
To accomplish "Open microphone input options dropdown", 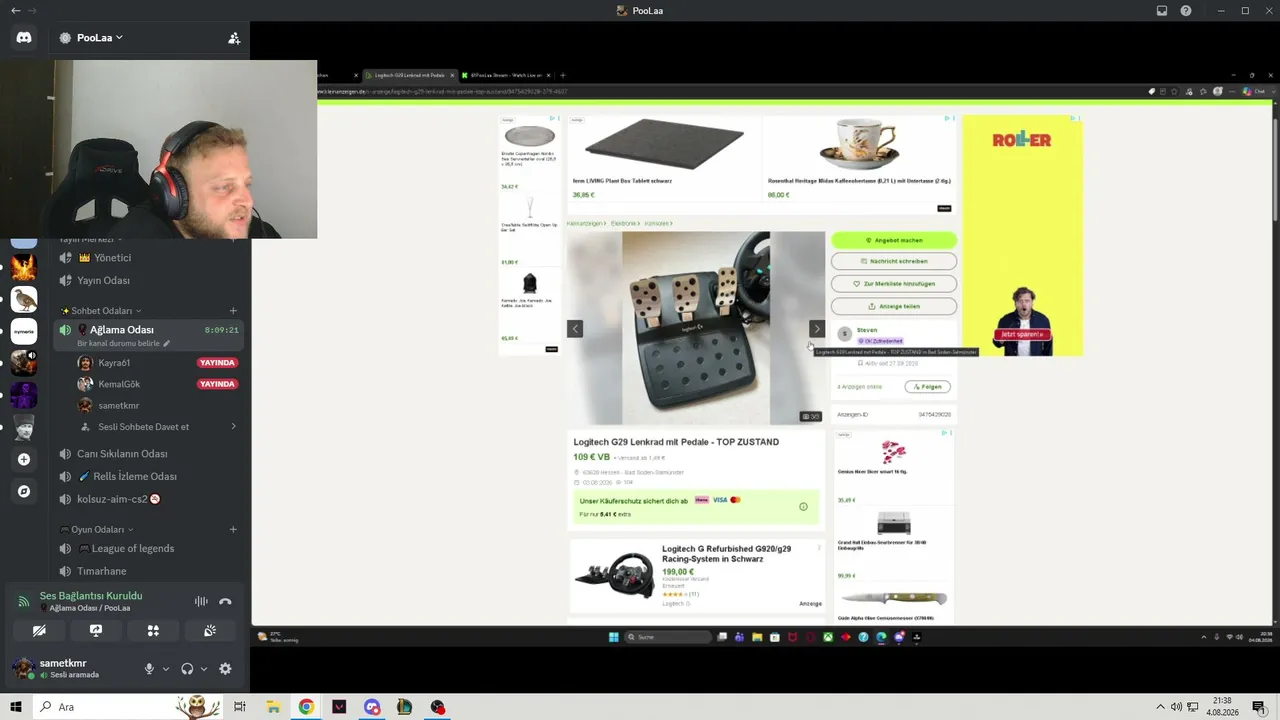I will tap(166, 669).
